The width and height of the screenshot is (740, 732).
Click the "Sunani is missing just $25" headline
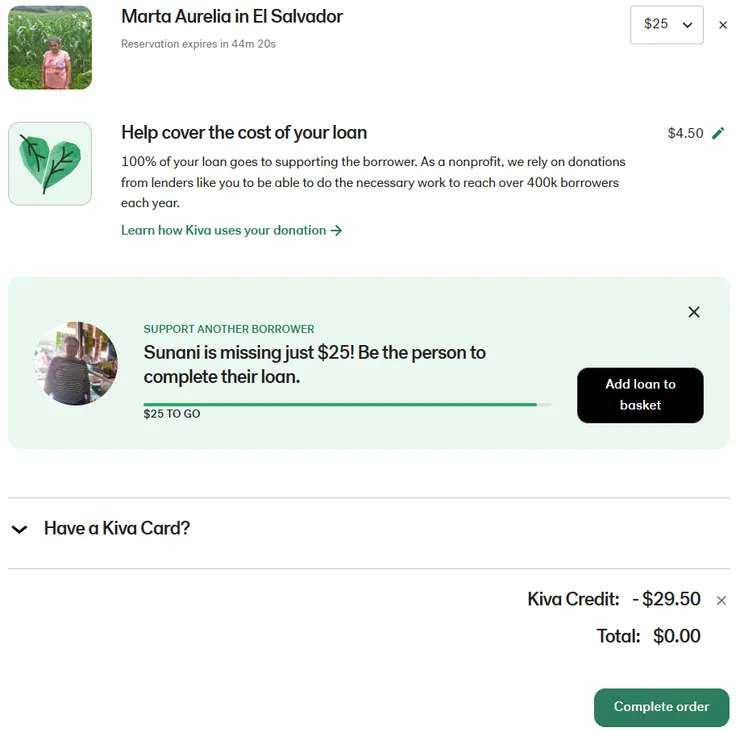click(314, 364)
